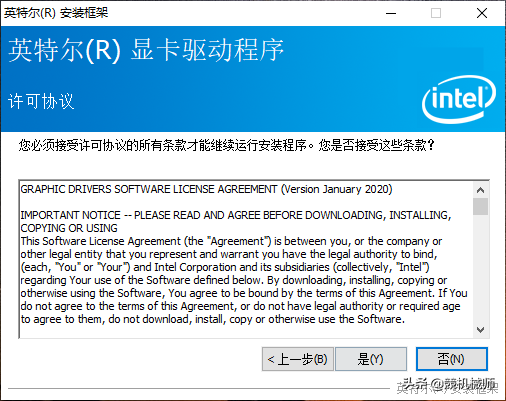Accept the license with 是(Y)
This screenshot has width=506, height=401.
(x=371, y=359)
